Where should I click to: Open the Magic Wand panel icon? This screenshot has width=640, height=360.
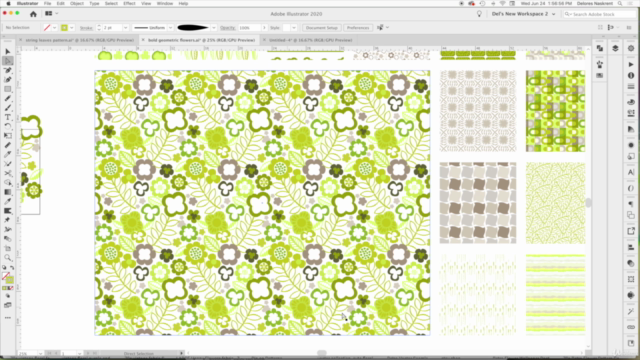[x=631, y=312]
